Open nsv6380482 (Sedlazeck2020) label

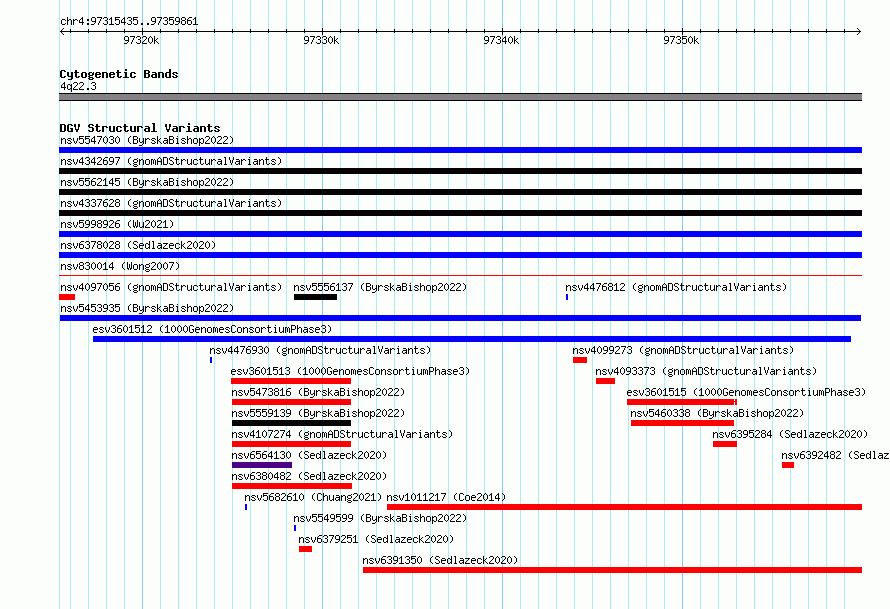[309, 476]
